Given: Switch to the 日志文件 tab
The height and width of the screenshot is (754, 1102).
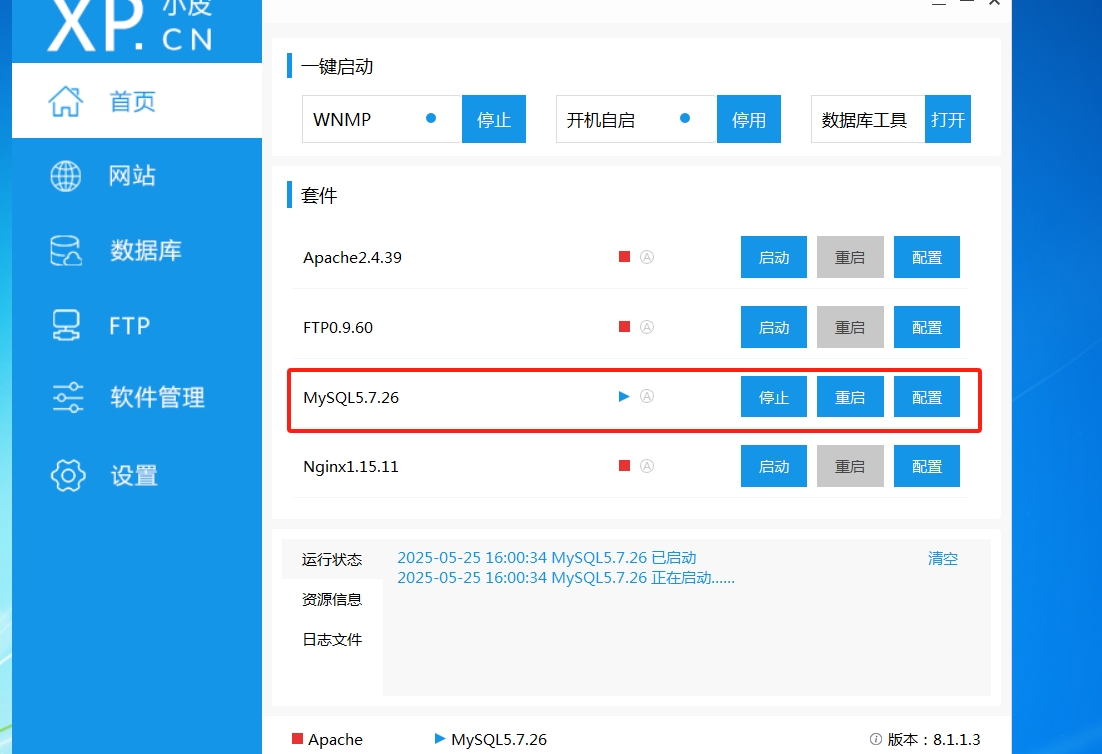Looking at the screenshot, I should pos(332,639).
